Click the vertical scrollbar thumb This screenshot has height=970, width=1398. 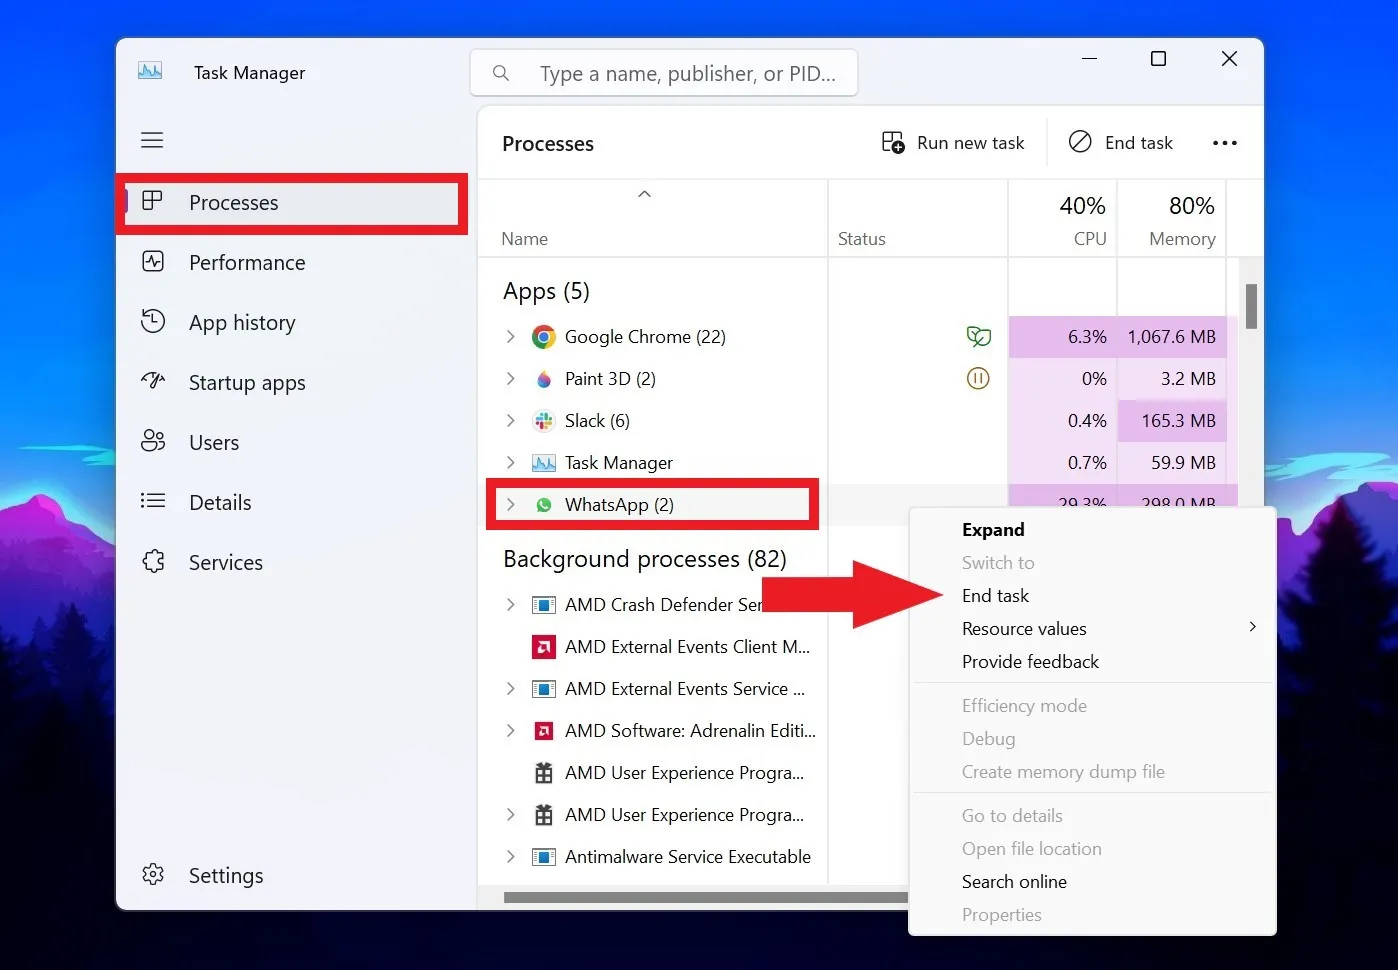click(1251, 306)
